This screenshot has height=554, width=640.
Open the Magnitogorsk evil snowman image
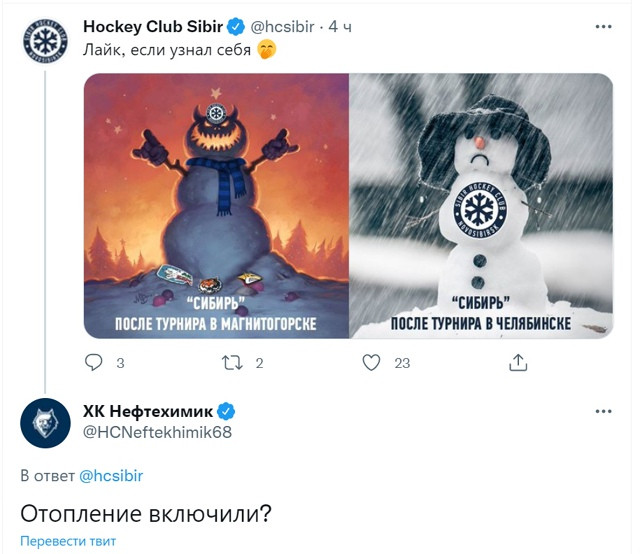click(x=216, y=206)
